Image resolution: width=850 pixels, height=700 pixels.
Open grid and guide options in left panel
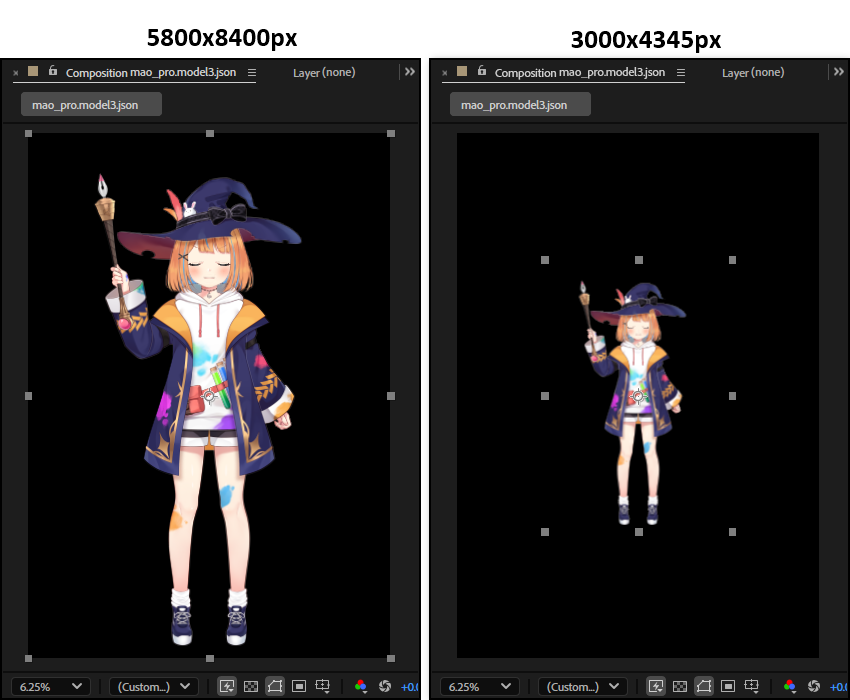(323, 686)
